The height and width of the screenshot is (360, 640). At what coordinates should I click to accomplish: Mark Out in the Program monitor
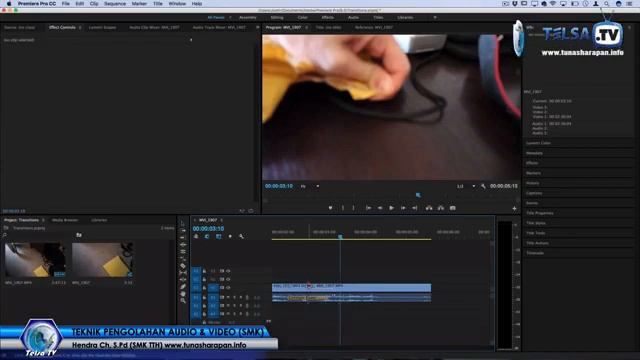353,208
